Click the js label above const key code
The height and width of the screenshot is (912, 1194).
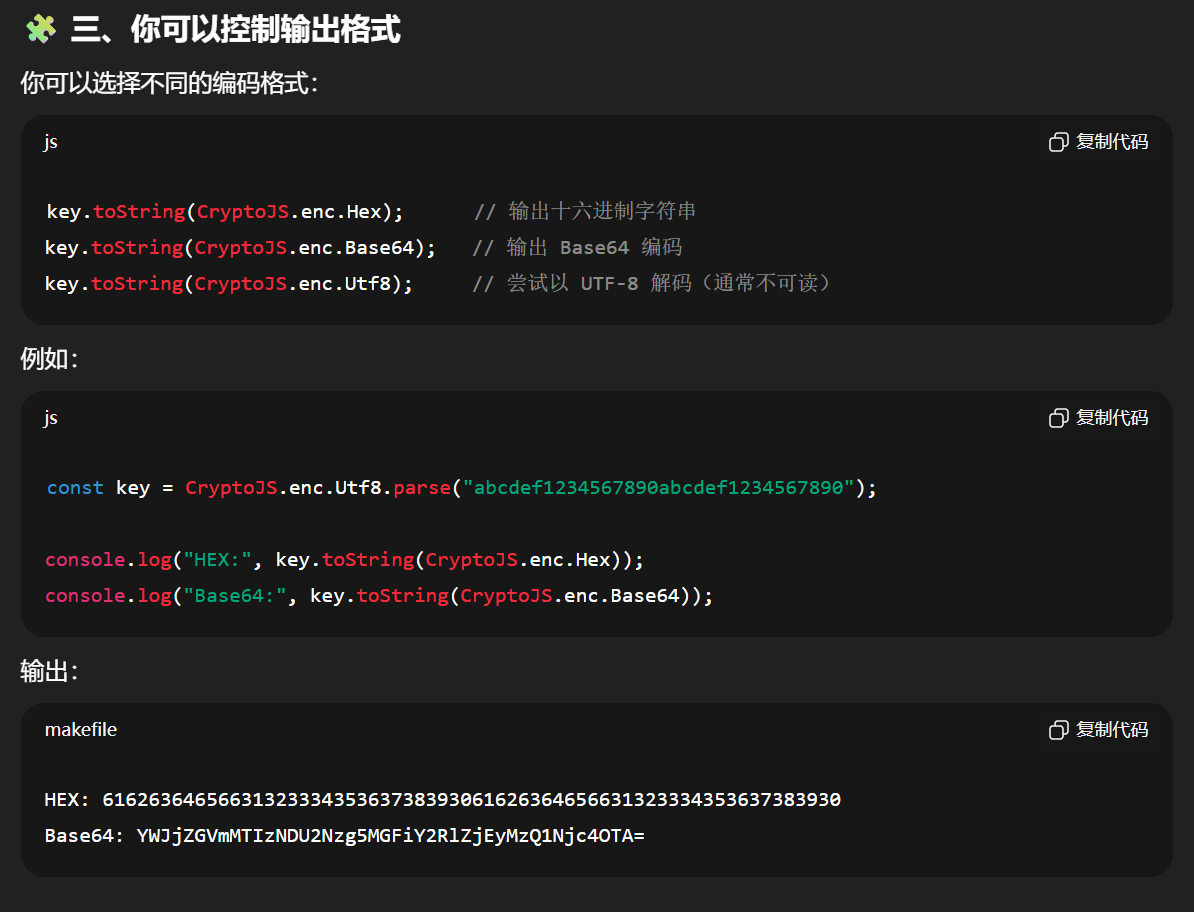pyautogui.click(x=51, y=418)
